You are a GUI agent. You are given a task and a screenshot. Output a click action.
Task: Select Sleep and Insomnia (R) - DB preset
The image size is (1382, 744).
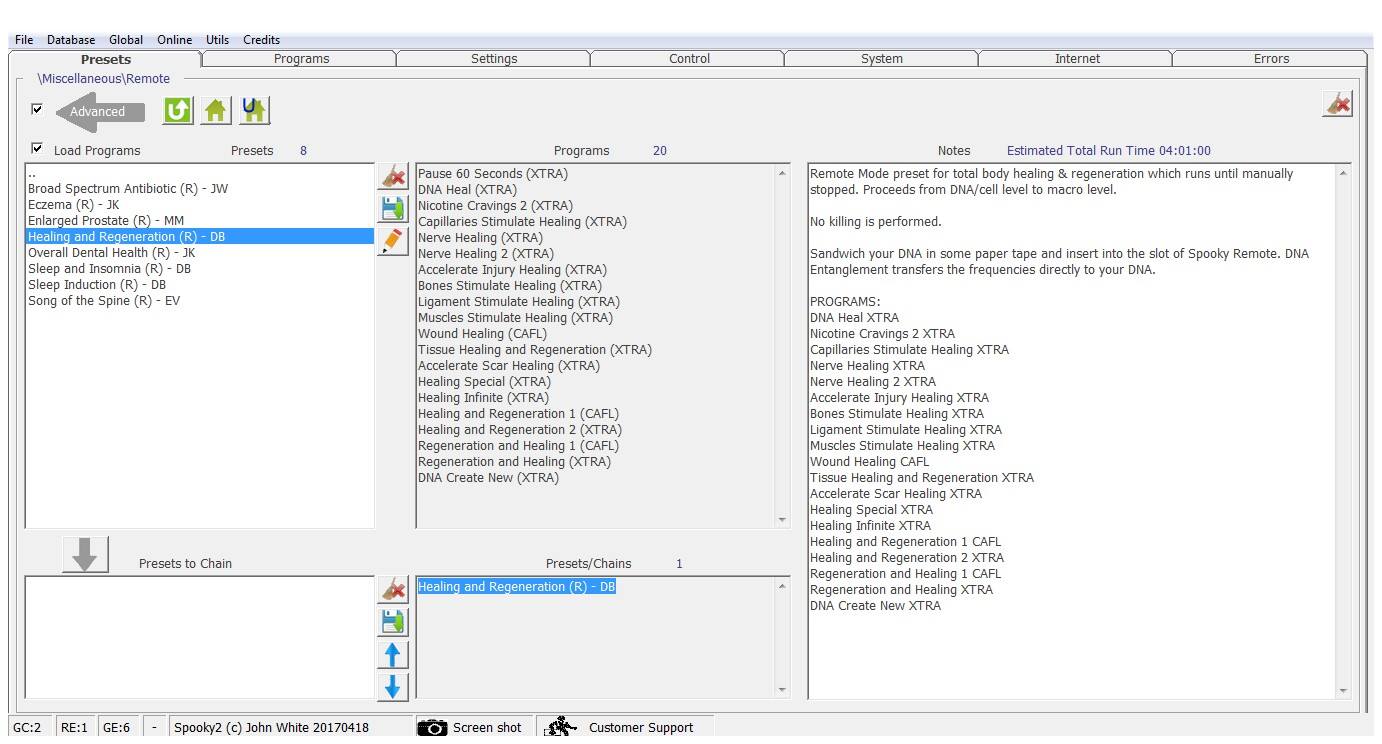(x=199, y=269)
